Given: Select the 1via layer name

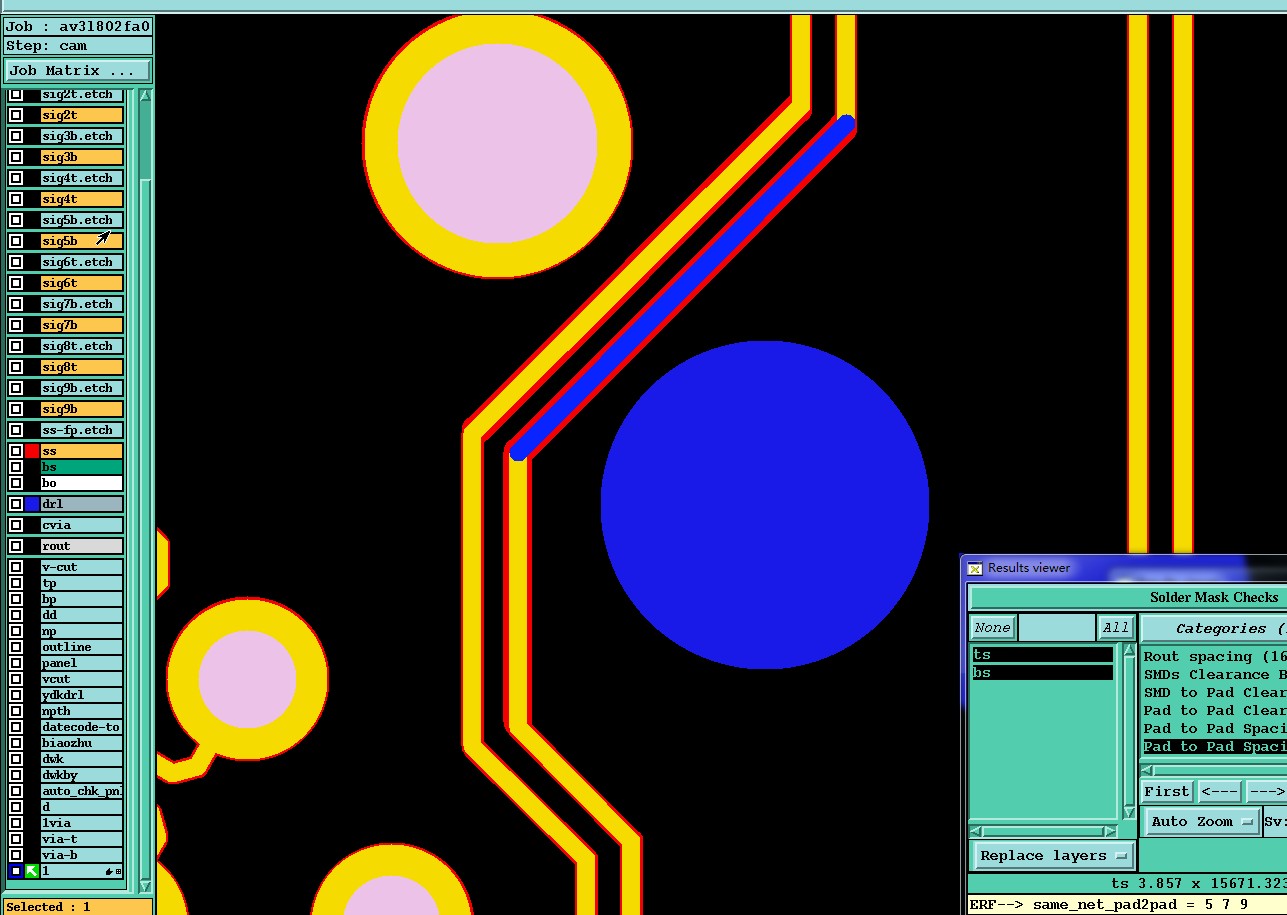Looking at the screenshot, I should pyautogui.click(x=82, y=823).
